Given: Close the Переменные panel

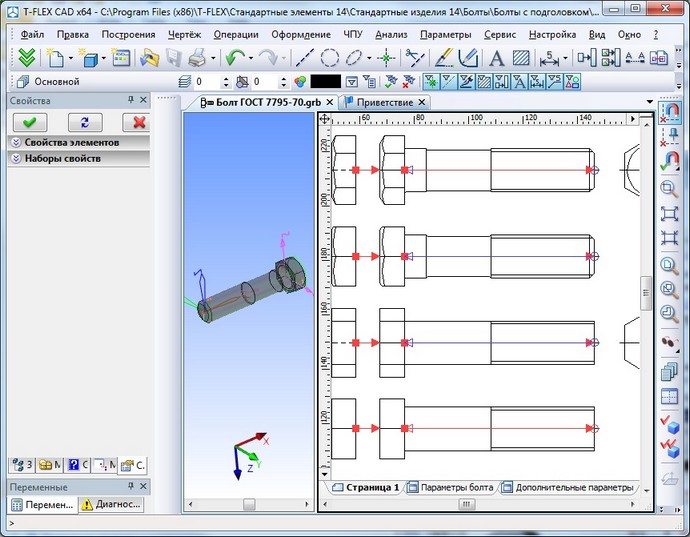Looking at the screenshot, I should [x=143, y=486].
